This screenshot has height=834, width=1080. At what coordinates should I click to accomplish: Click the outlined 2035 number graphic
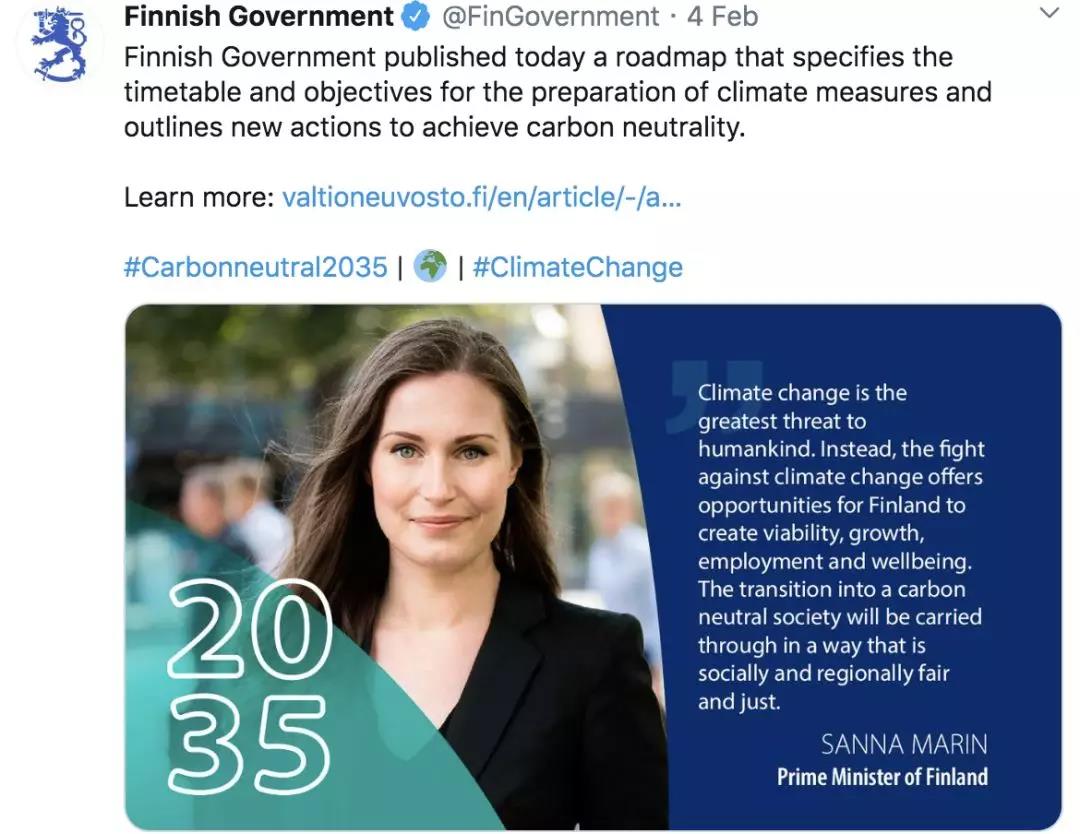(249, 687)
